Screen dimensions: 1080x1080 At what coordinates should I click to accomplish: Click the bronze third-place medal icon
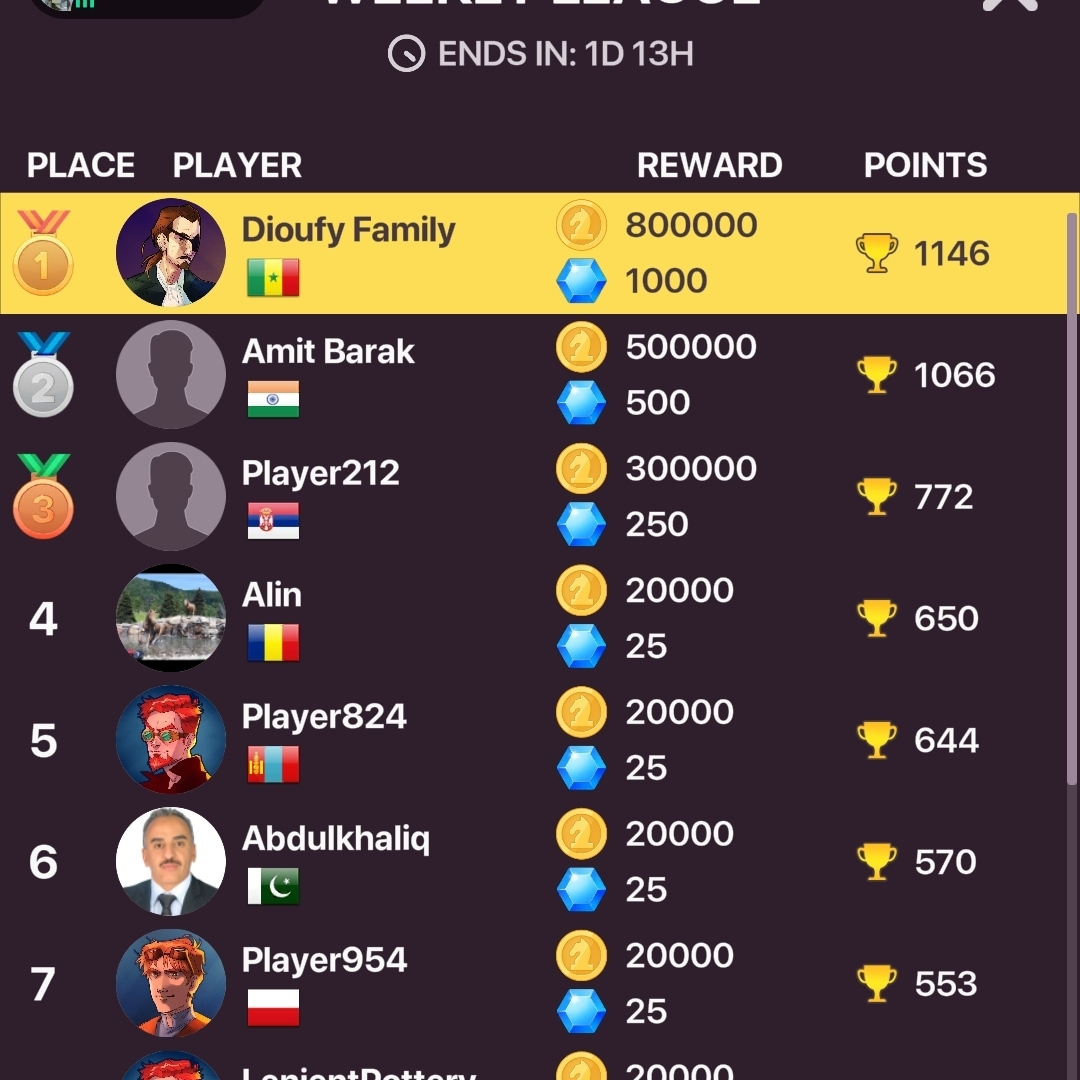43,496
